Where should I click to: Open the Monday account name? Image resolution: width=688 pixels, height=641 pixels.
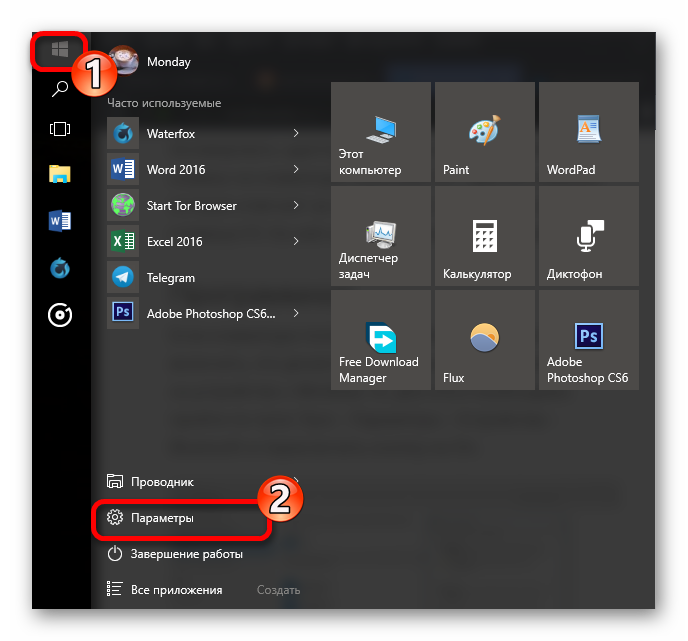169,62
